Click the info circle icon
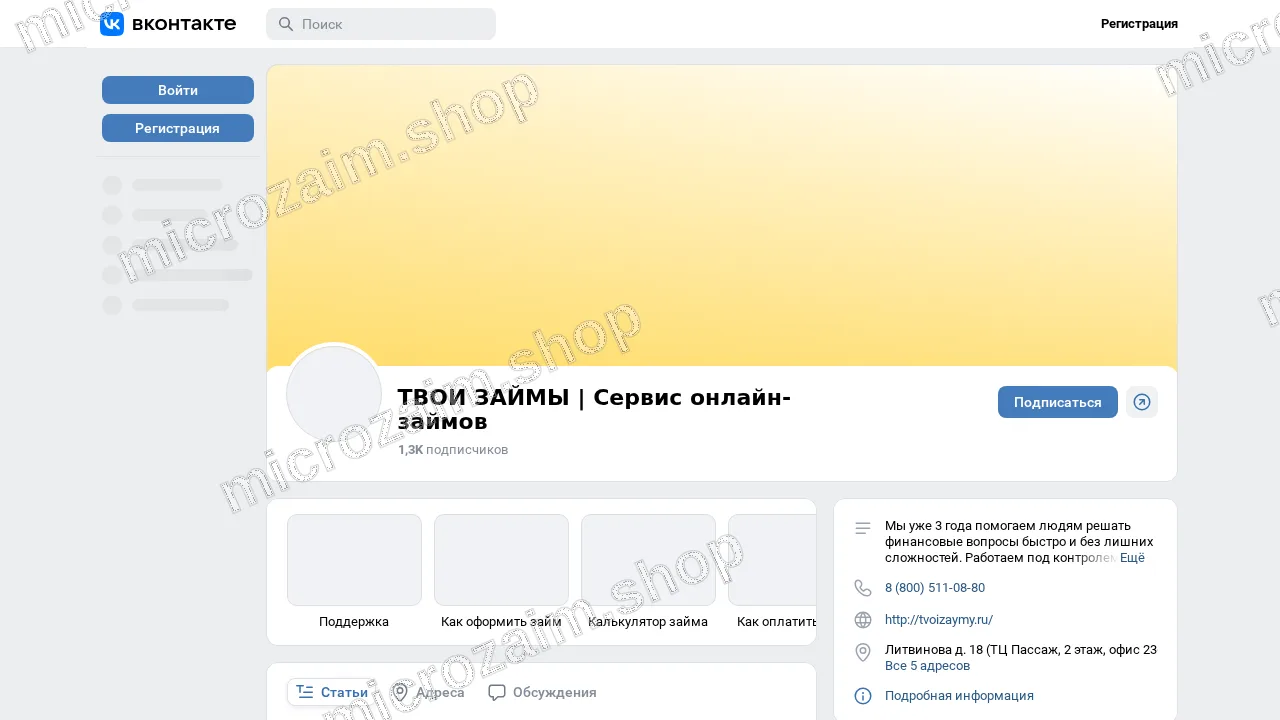The height and width of the screenshot is (720, 1280). [863, 696]
